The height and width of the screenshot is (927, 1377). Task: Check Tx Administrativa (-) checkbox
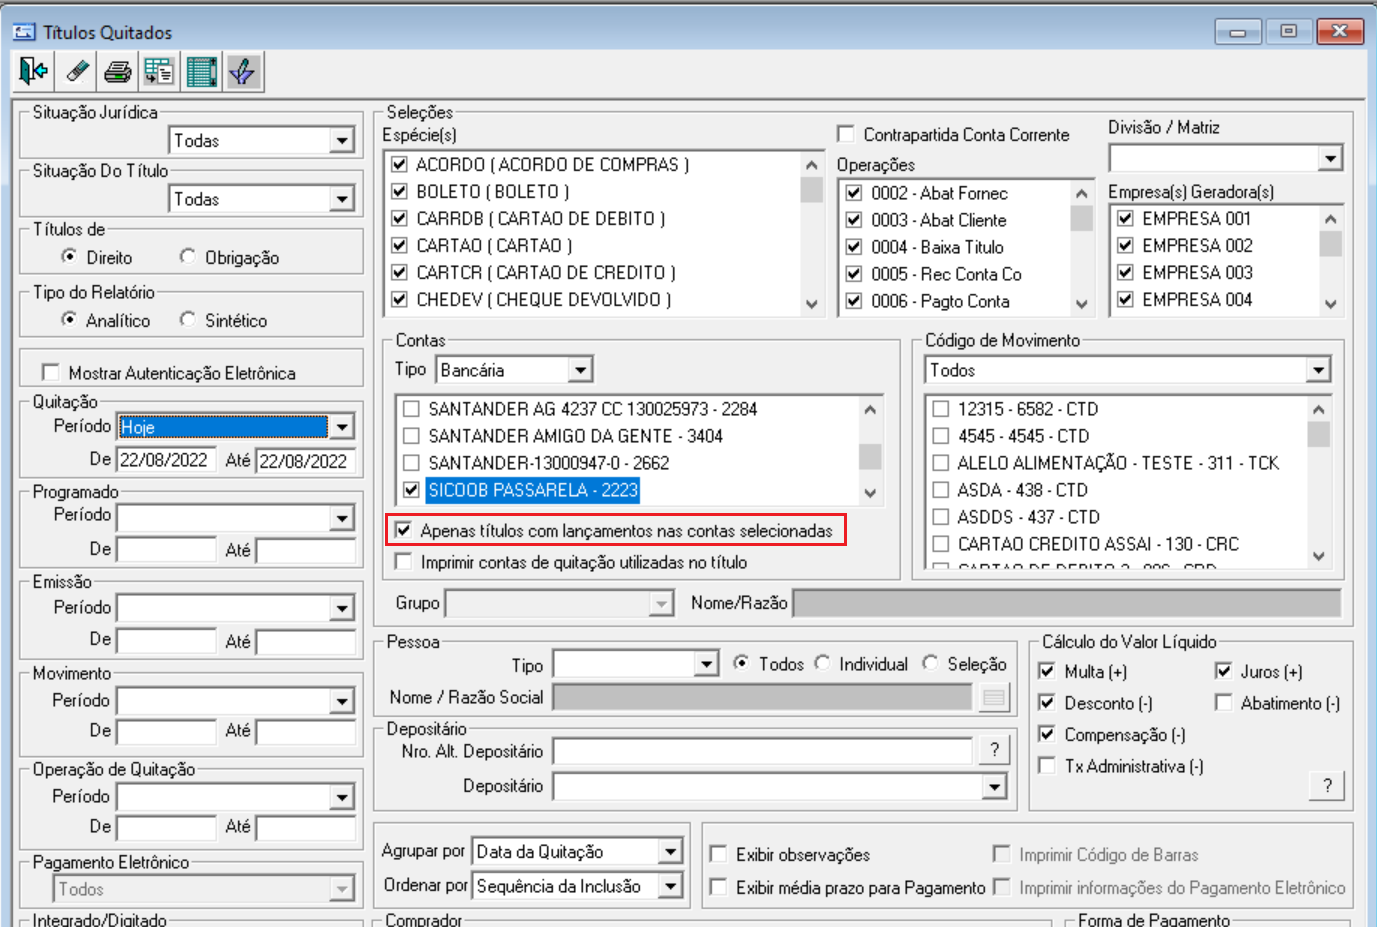1047,766
